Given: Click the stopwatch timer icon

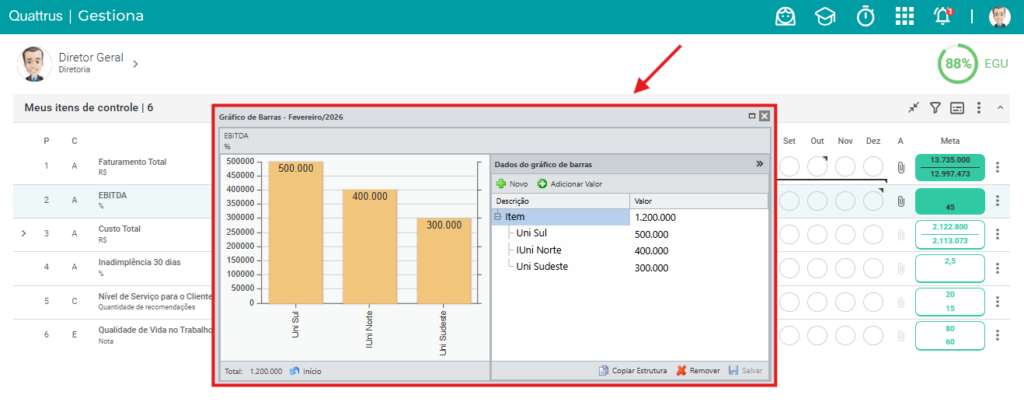Looking at the screenshot, I should 866,16.
